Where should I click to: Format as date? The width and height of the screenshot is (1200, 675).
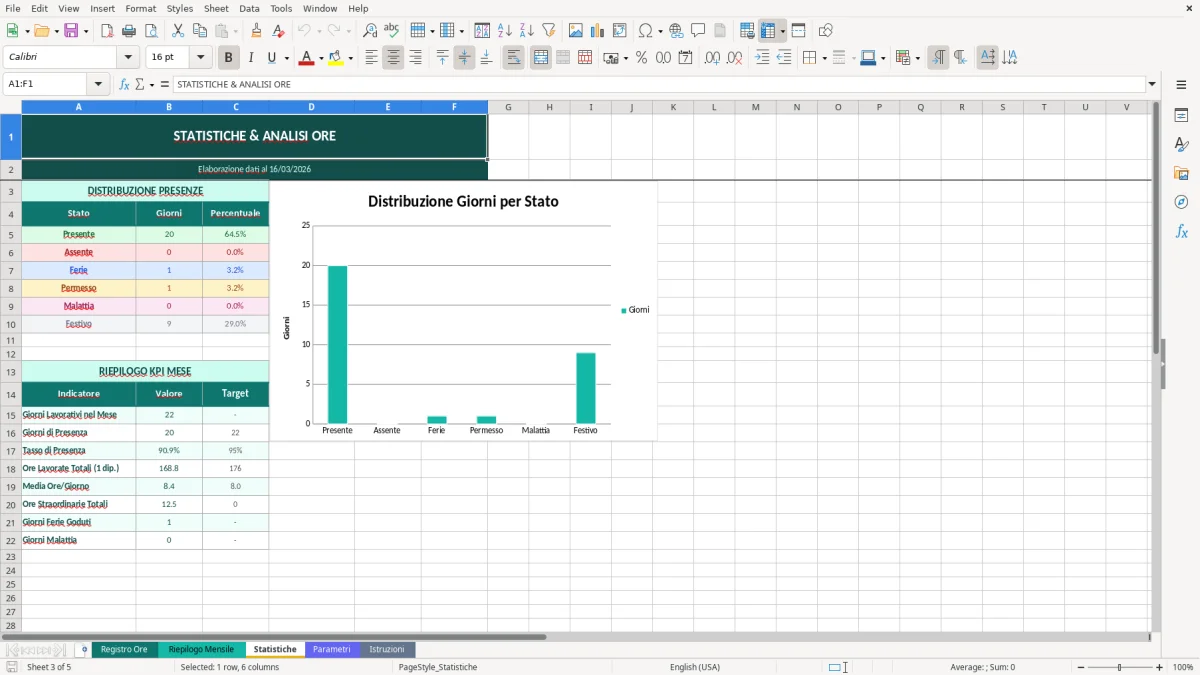[x=685, y=58]
